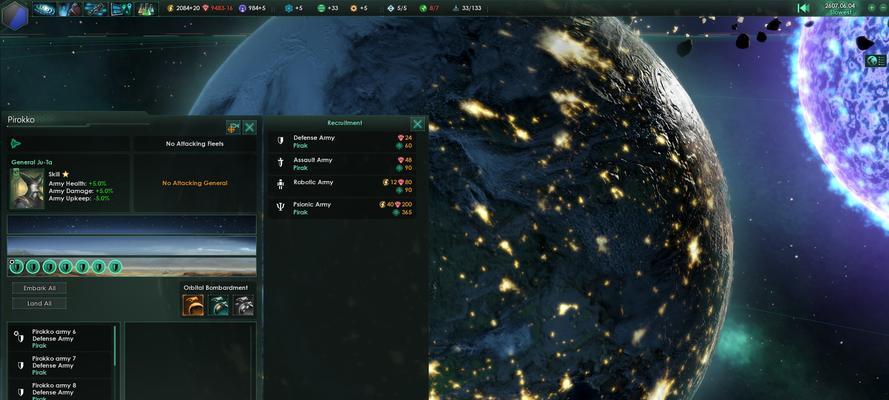
Task: Select Pirokko army 6 in list
Action: click(x=61, y=338)
